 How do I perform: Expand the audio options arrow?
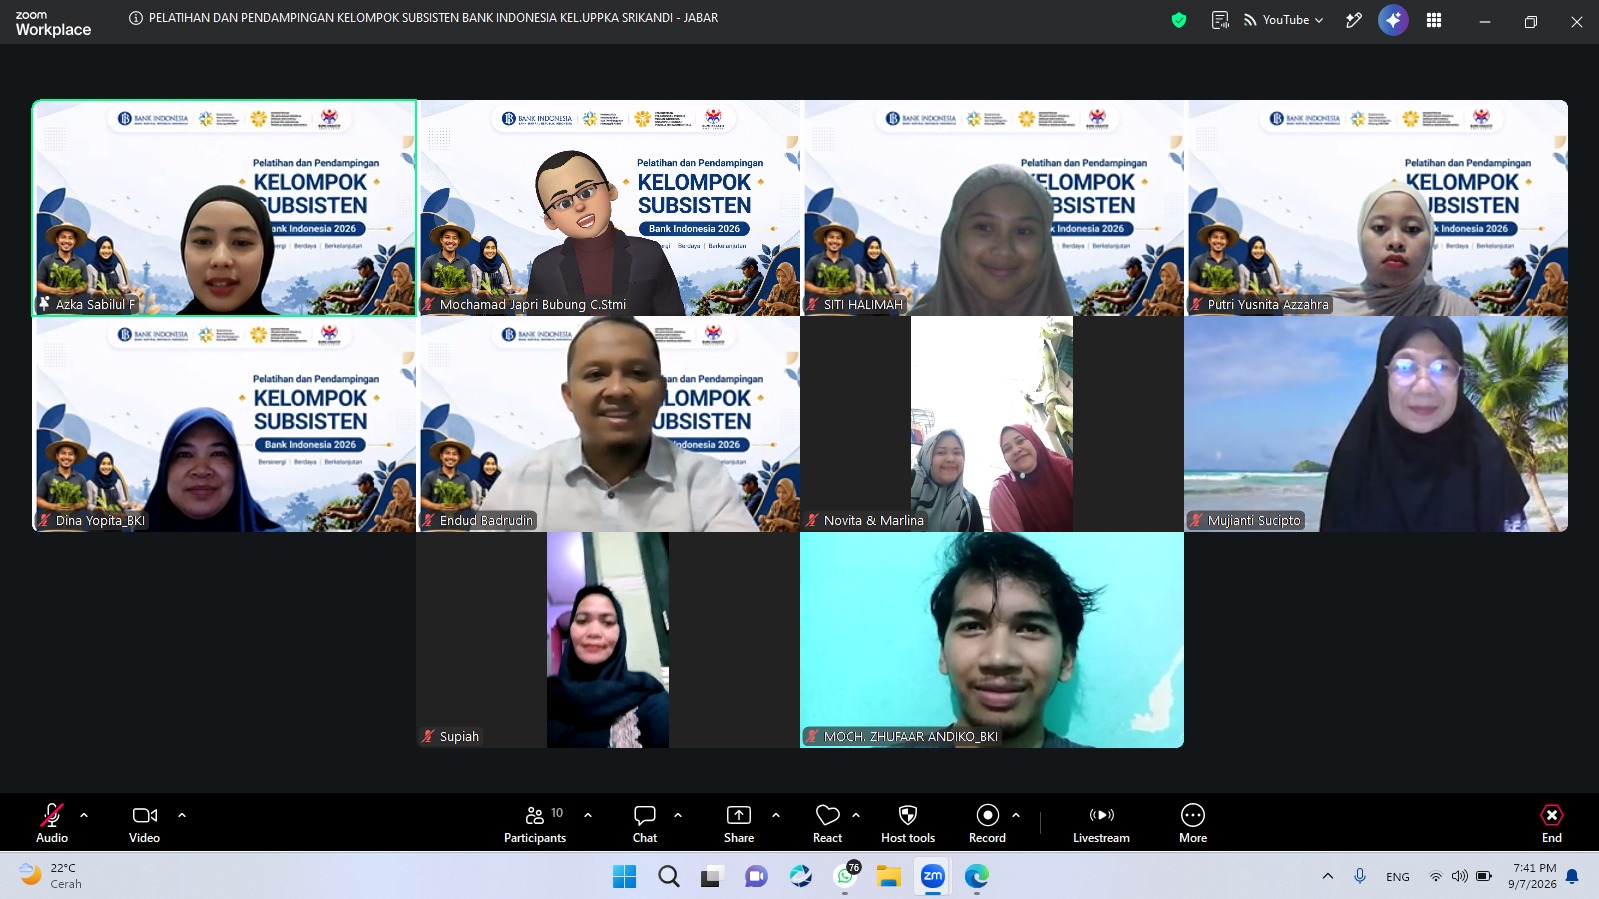tap(84, 815)
